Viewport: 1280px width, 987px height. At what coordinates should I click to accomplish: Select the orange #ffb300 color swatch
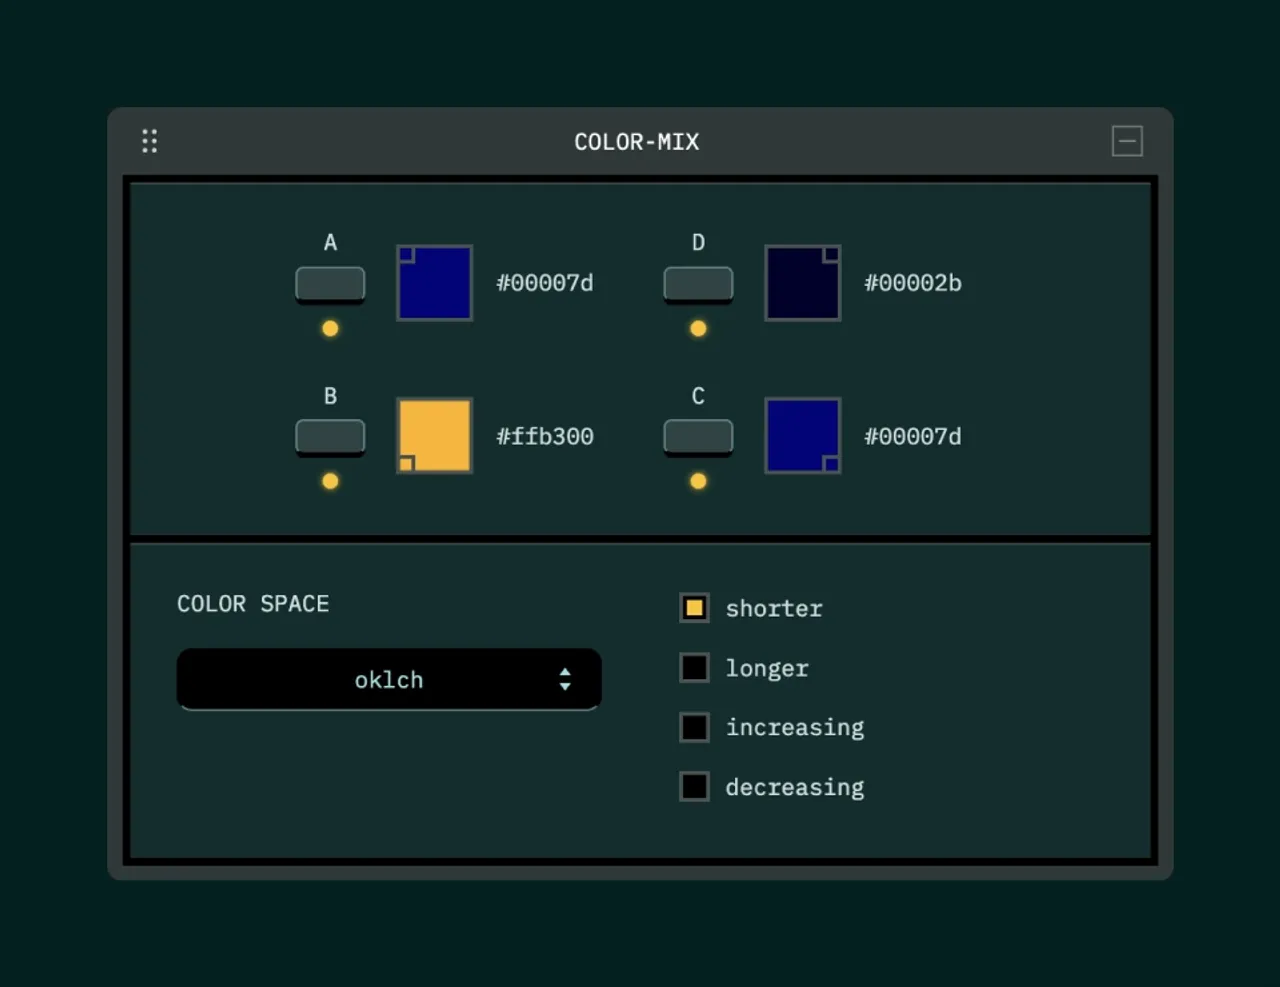(434, 437)
